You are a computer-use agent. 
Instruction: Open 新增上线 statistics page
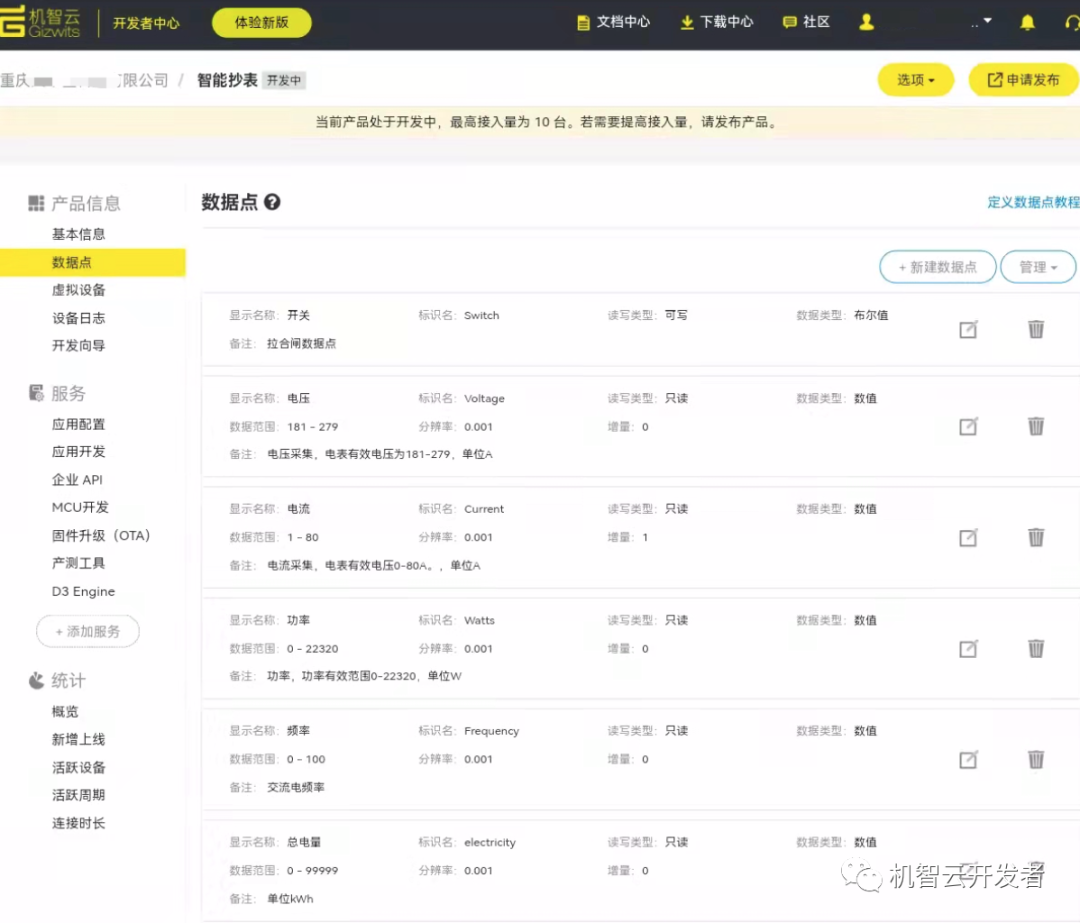[79, 740]
